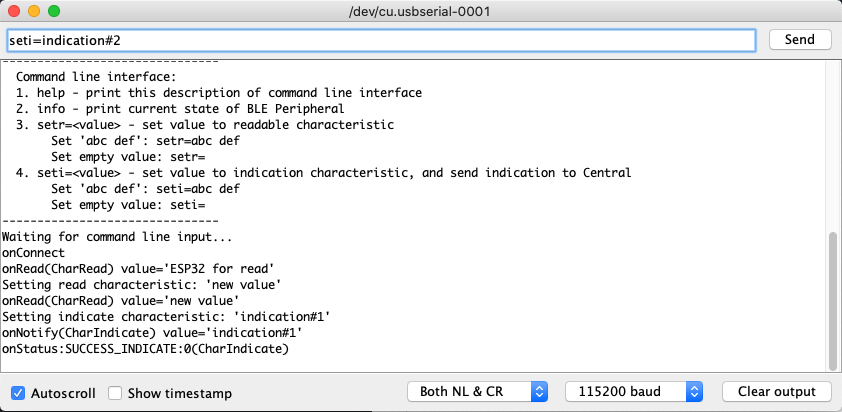Click the /dev/cu.usbserial-0001 window title
This screenshot has width=842, height=412.
(419, 11)
